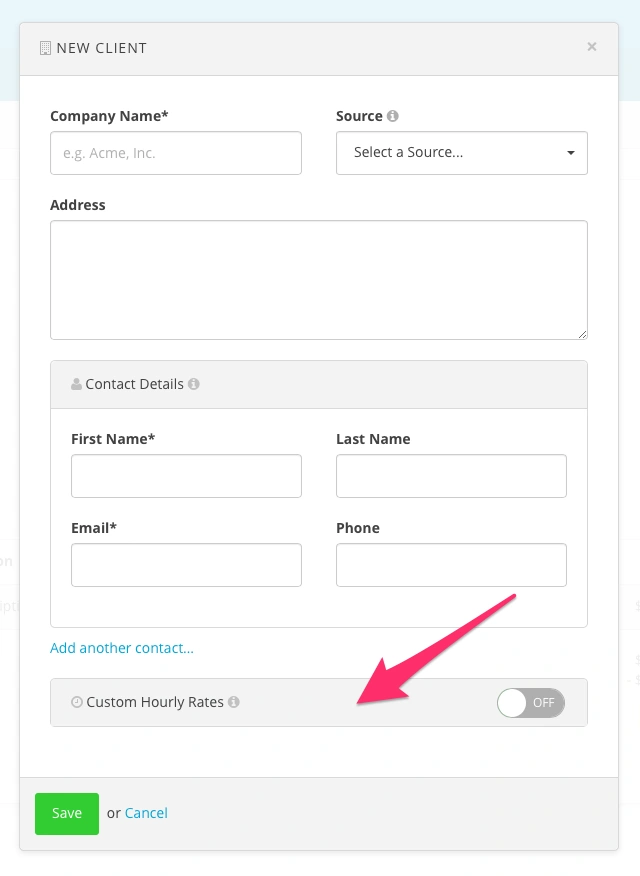Click the info icon beside Contact Details

[194, 384]
